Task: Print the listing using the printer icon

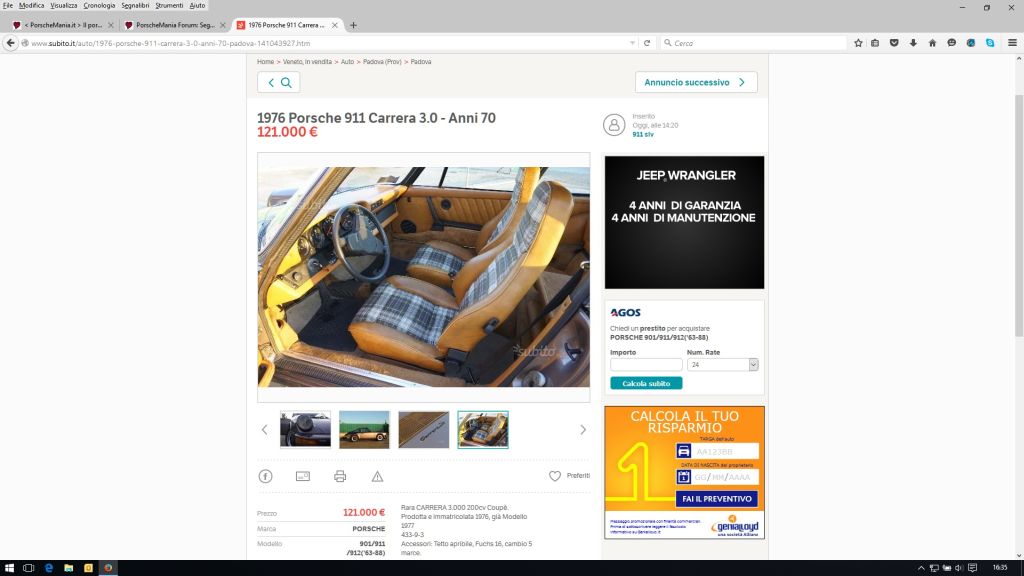Action: tap(340, 476)
